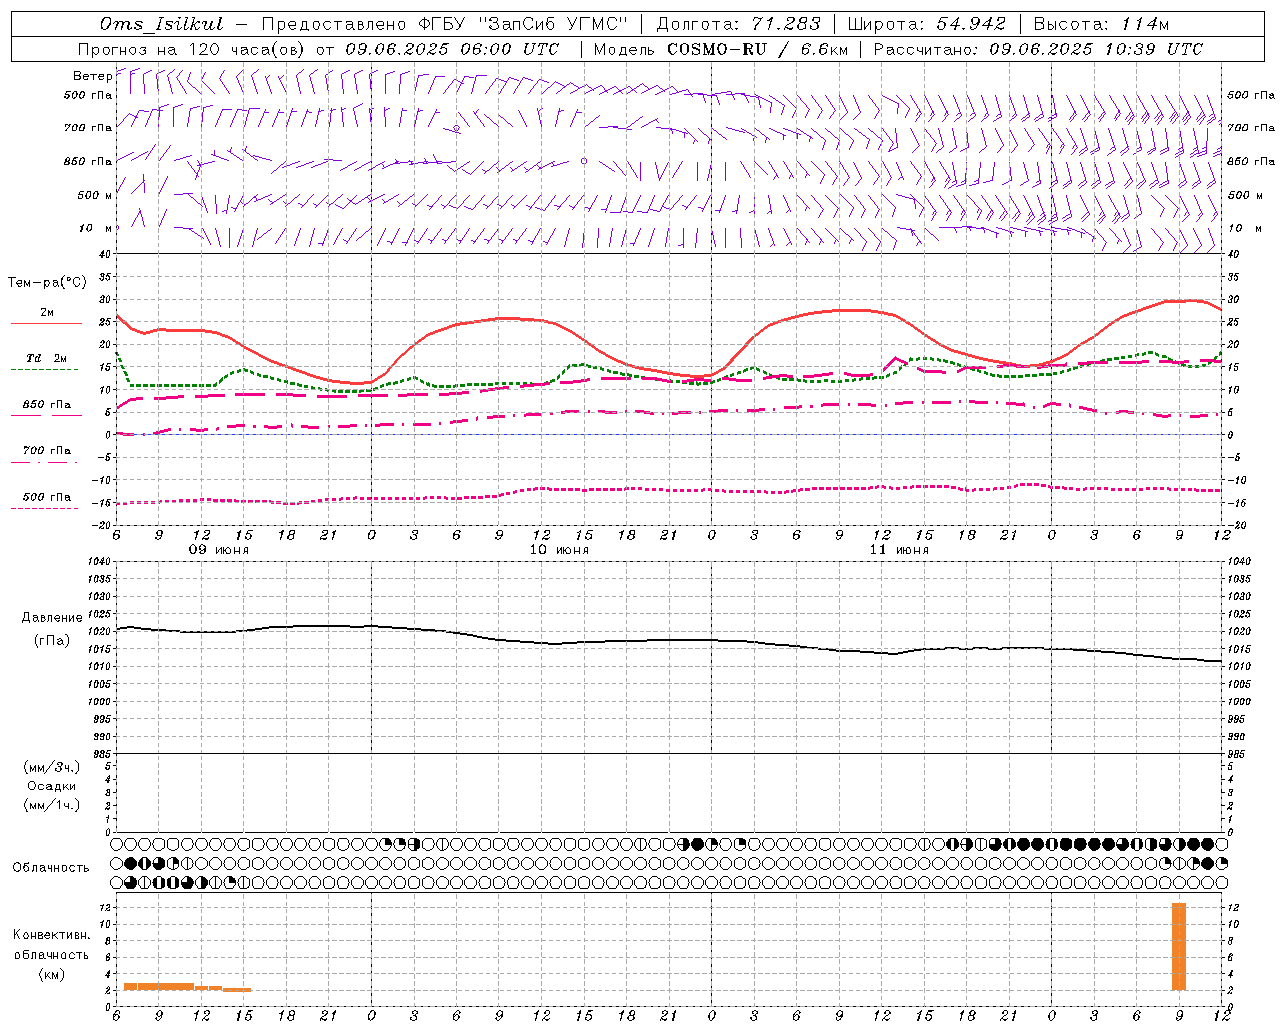
Task: Click the (мм/3ч.) precipitation unit label
Action: (x=52, y=767)
